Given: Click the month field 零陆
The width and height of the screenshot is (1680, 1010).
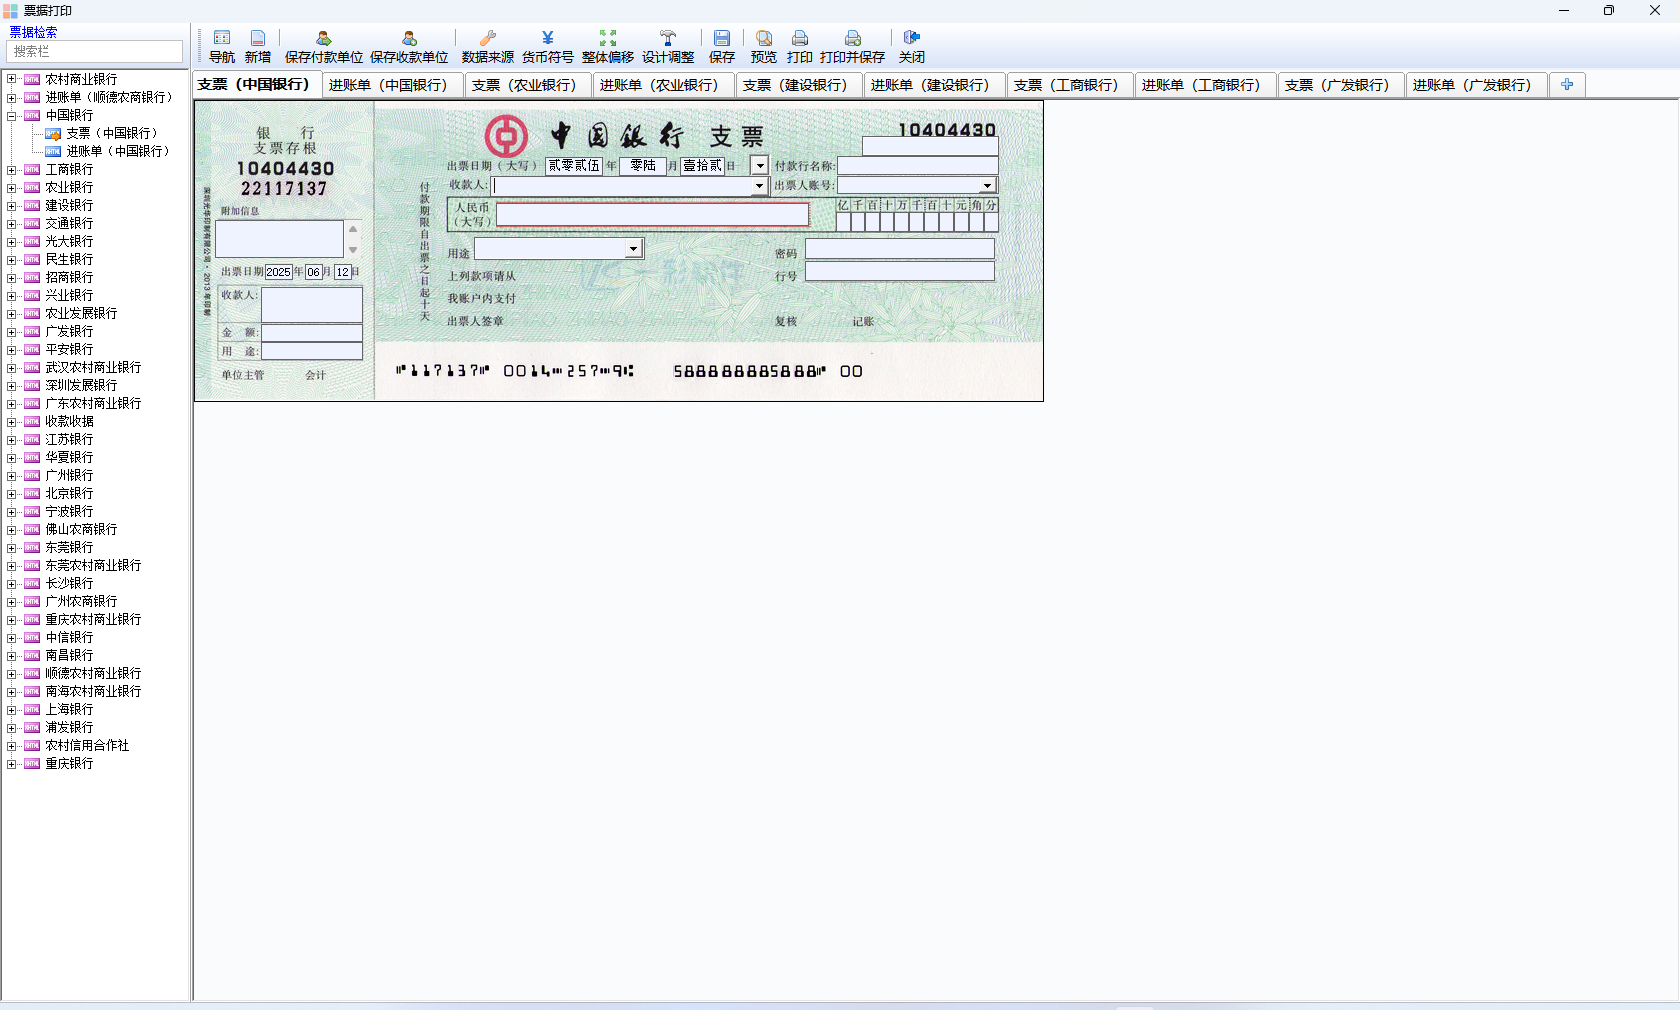Looking at the screenshot, I should tap(643, 166).
